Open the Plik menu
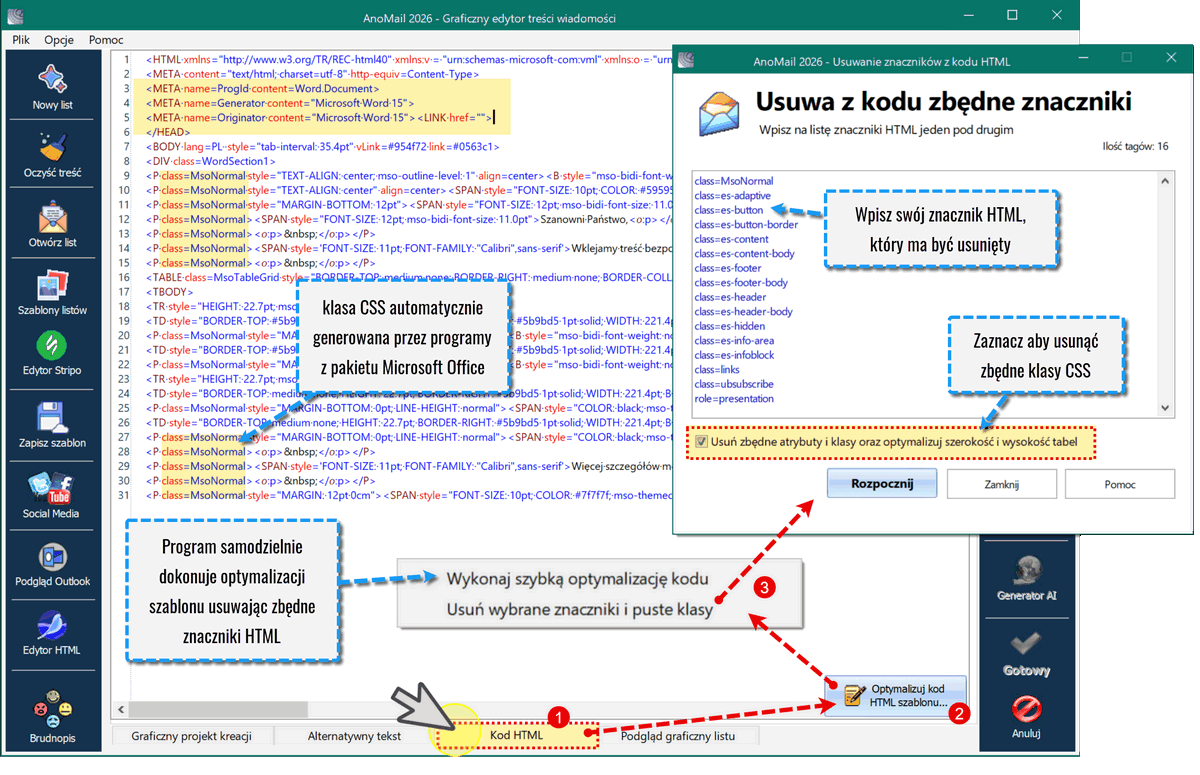Viewport: 1200px width, 775px height. 20,40
